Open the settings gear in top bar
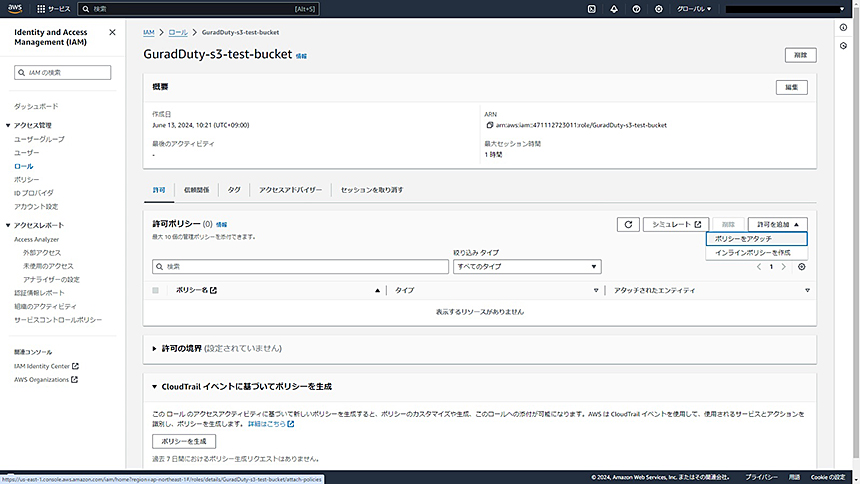 (x=659, y=9)
